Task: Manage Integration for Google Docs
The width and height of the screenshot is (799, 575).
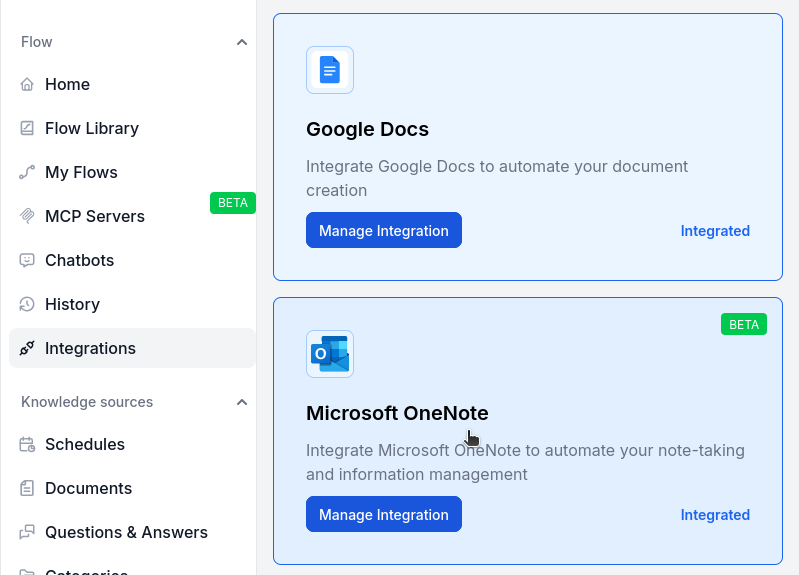Action: 383,231
